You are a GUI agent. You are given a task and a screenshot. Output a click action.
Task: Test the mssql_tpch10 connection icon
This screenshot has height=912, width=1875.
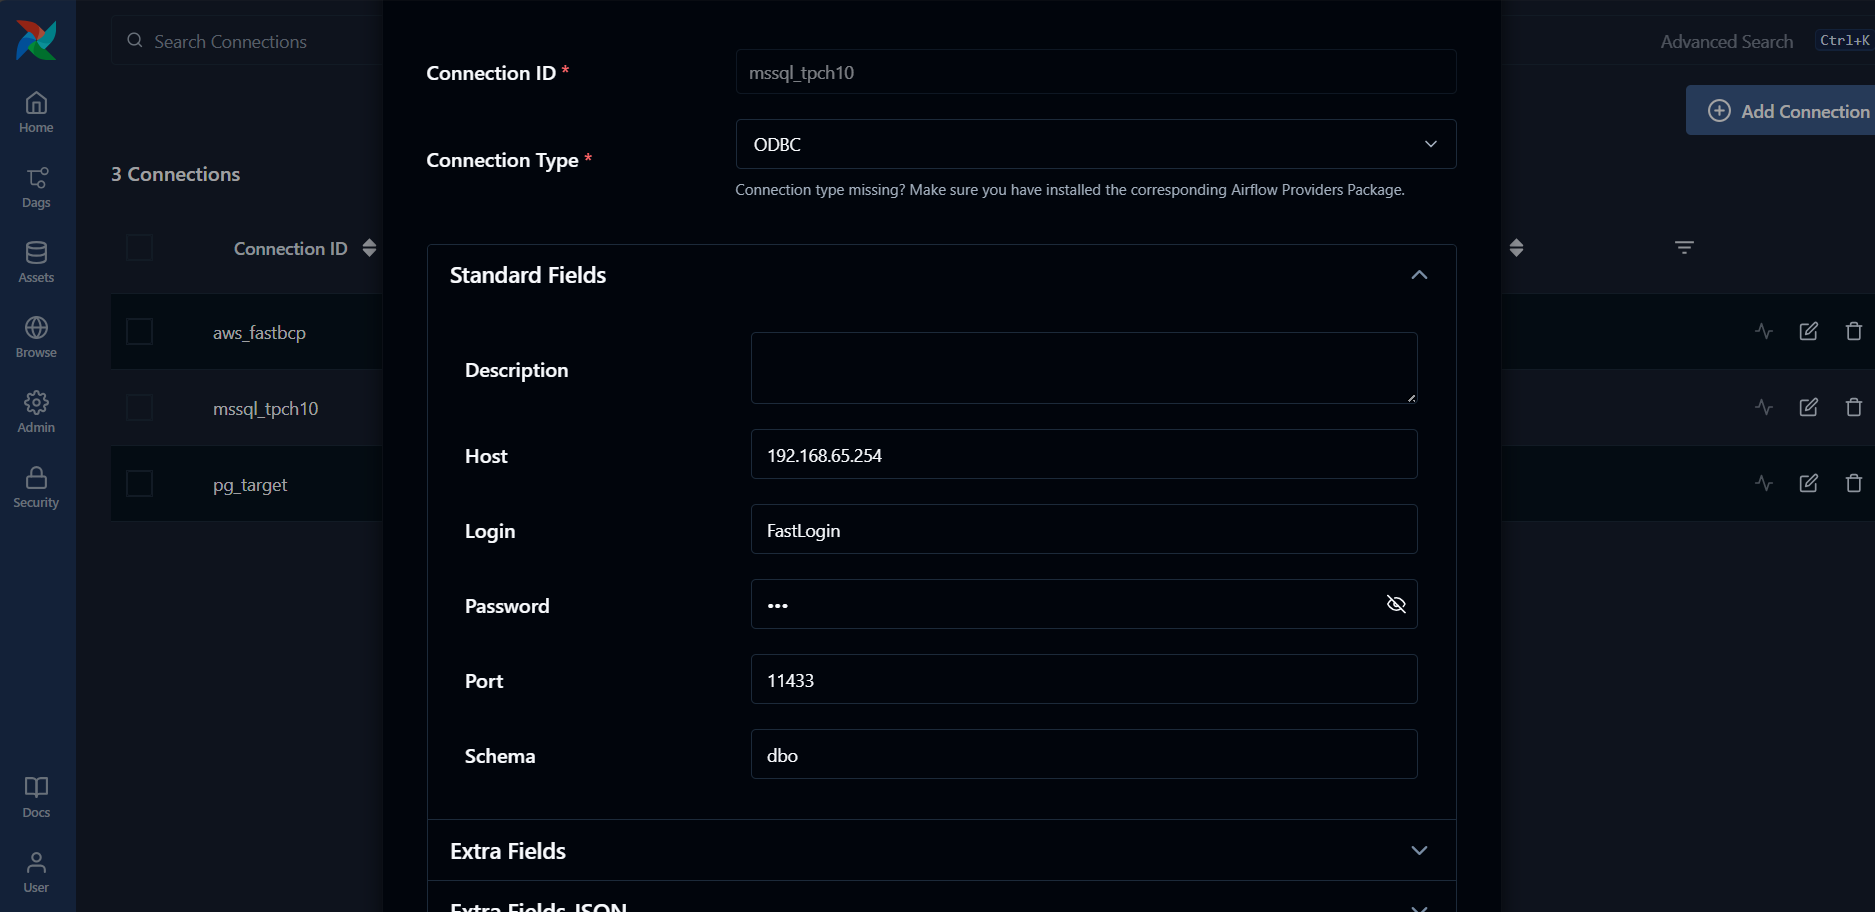[1764, 407]
